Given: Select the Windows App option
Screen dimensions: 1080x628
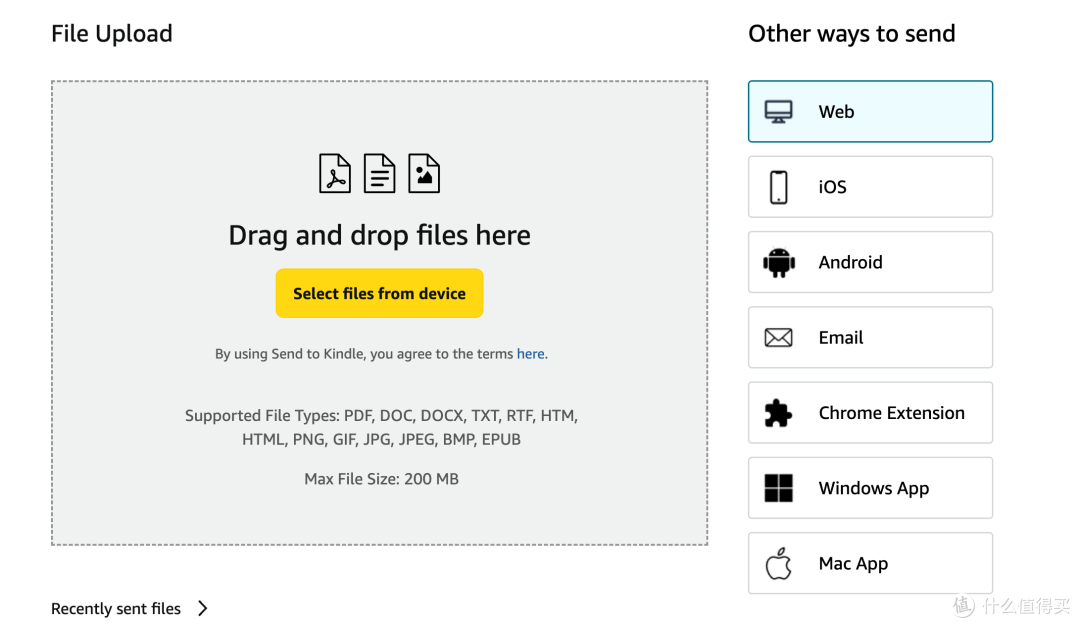Looking at the screenshot, I should (871, 488).
